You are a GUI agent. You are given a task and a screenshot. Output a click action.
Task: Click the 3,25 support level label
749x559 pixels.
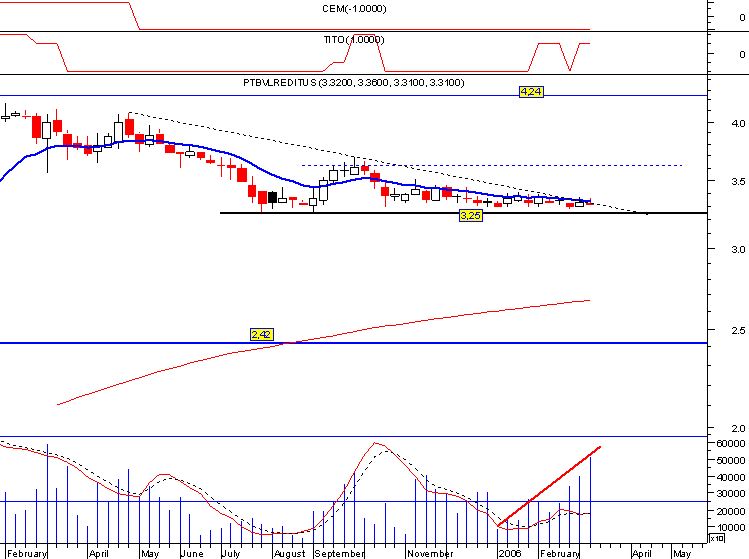(x=471, y=216)
